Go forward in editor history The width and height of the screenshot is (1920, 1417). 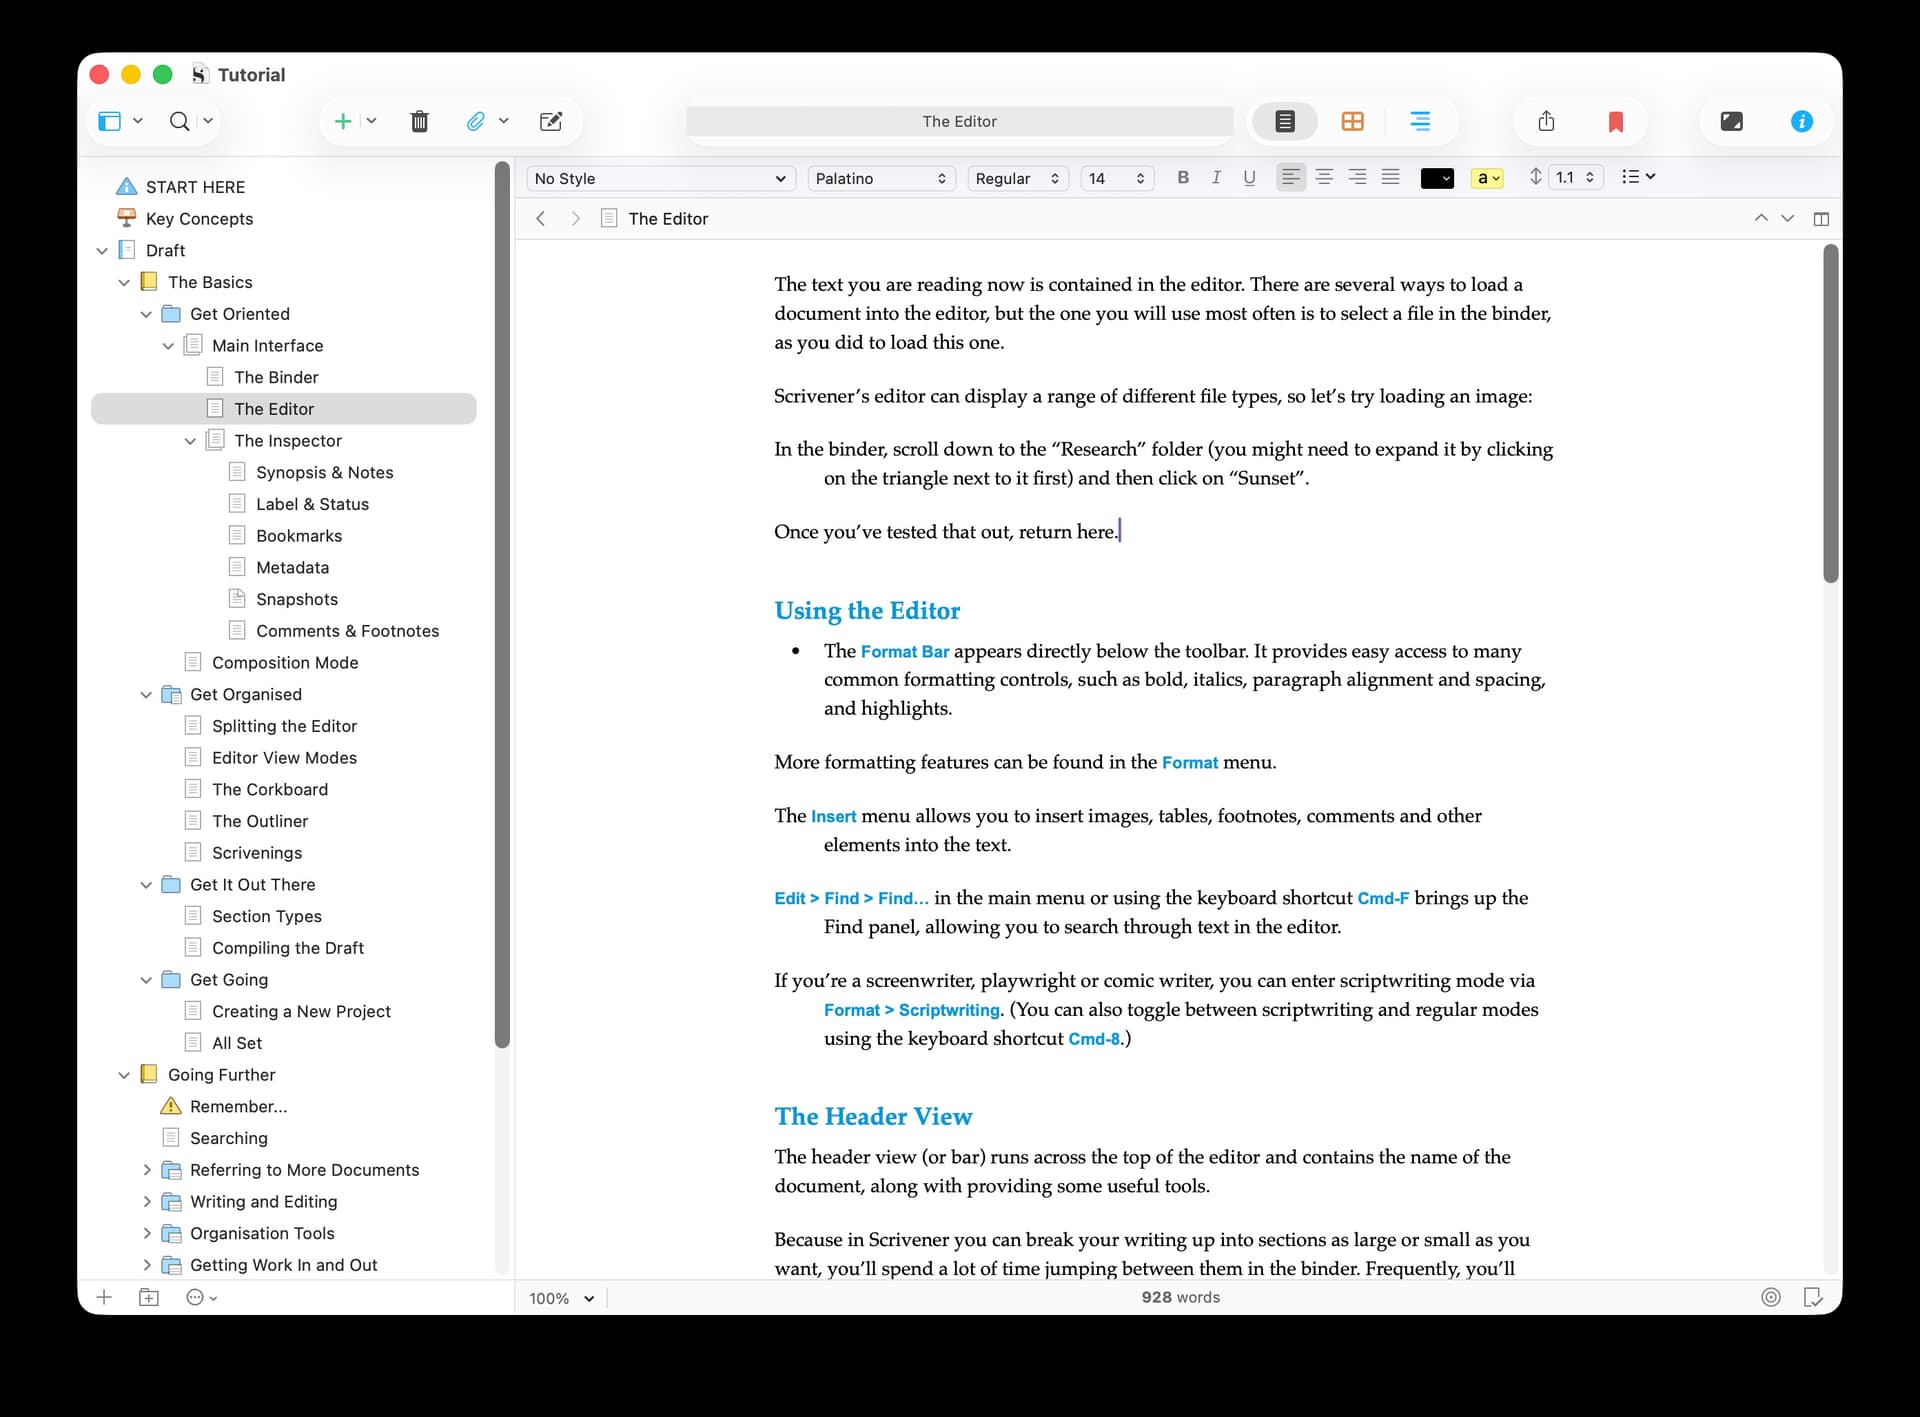click(x=575, y=218)
